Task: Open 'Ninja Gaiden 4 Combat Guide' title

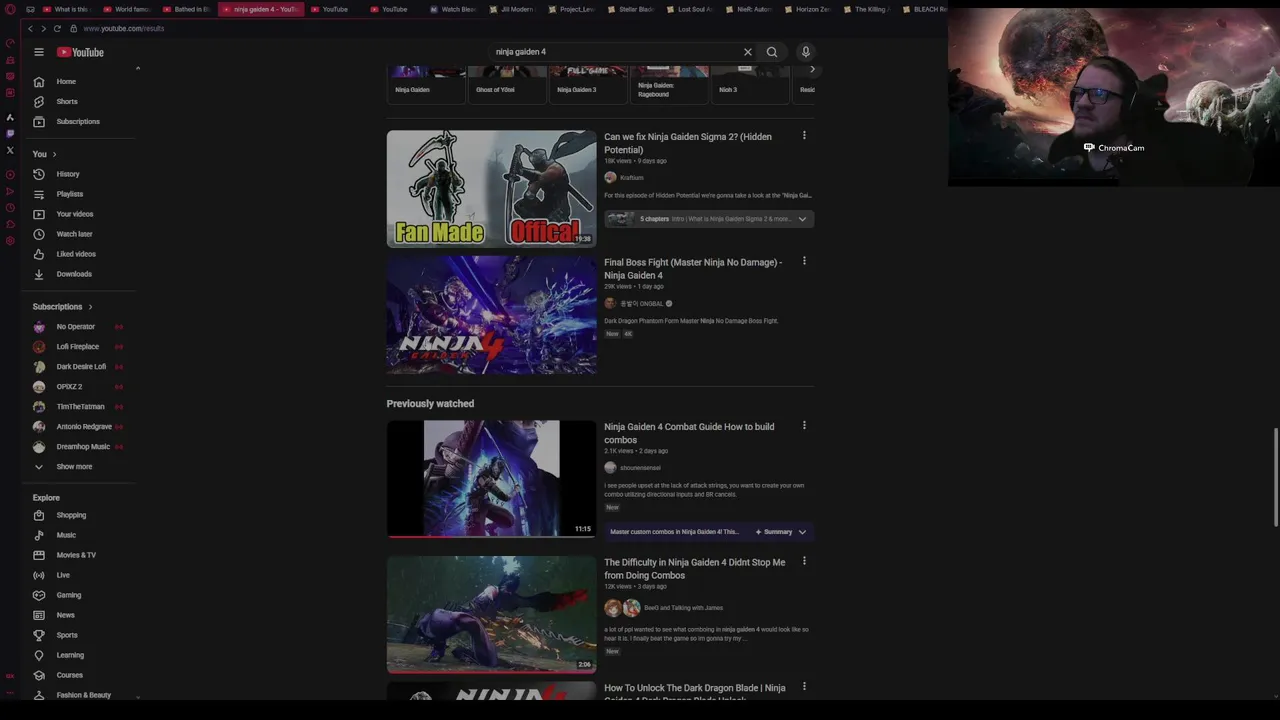Action: pos(689,433)
